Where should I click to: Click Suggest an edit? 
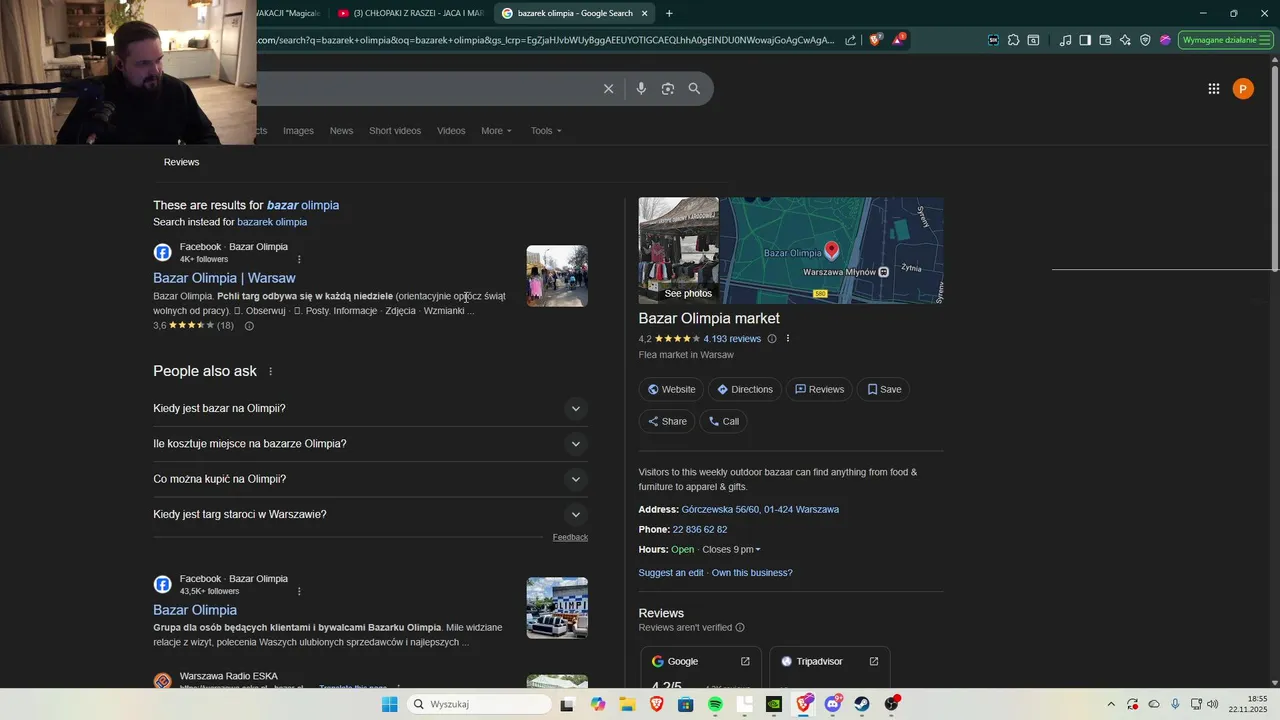[671, 573]
